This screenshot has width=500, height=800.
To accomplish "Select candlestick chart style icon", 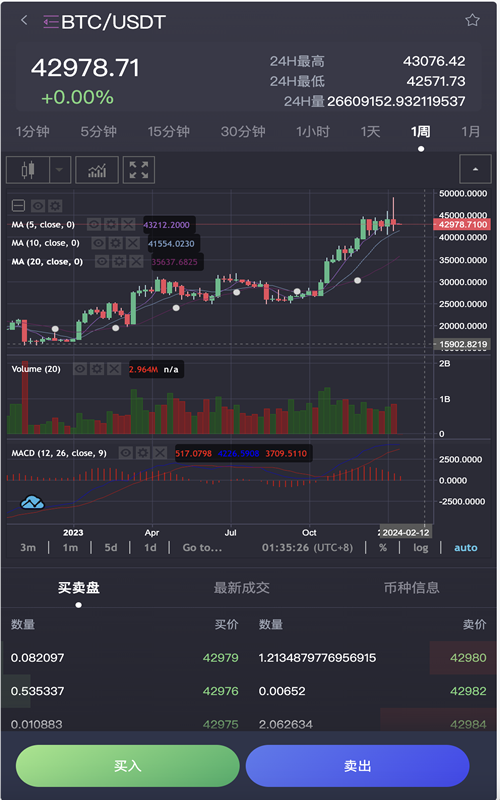I will [28, 169].
